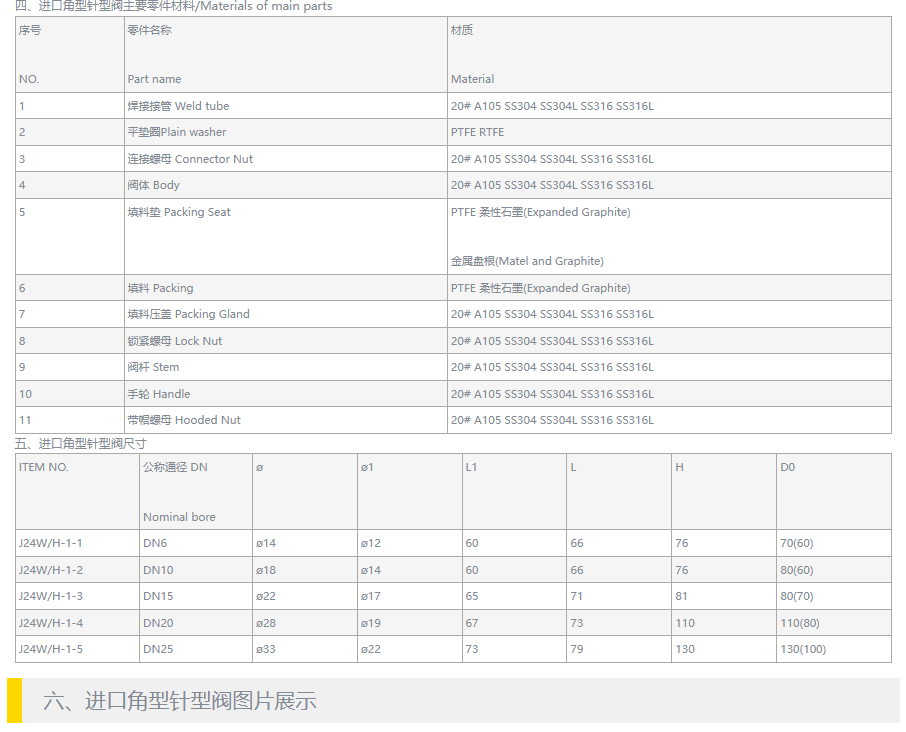Select the 'Plain washer' part name cell

pyautogui.click(x=177, y=132)
